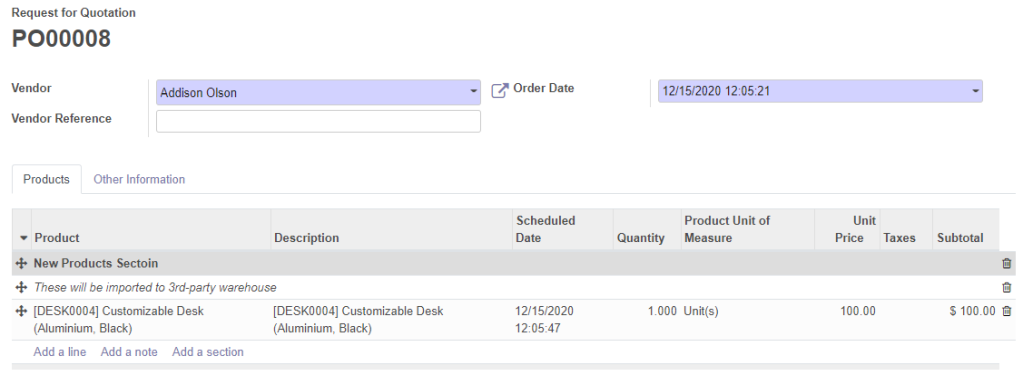
Task: Focus the Vendor Reference input field
Action: click(318, 121)
